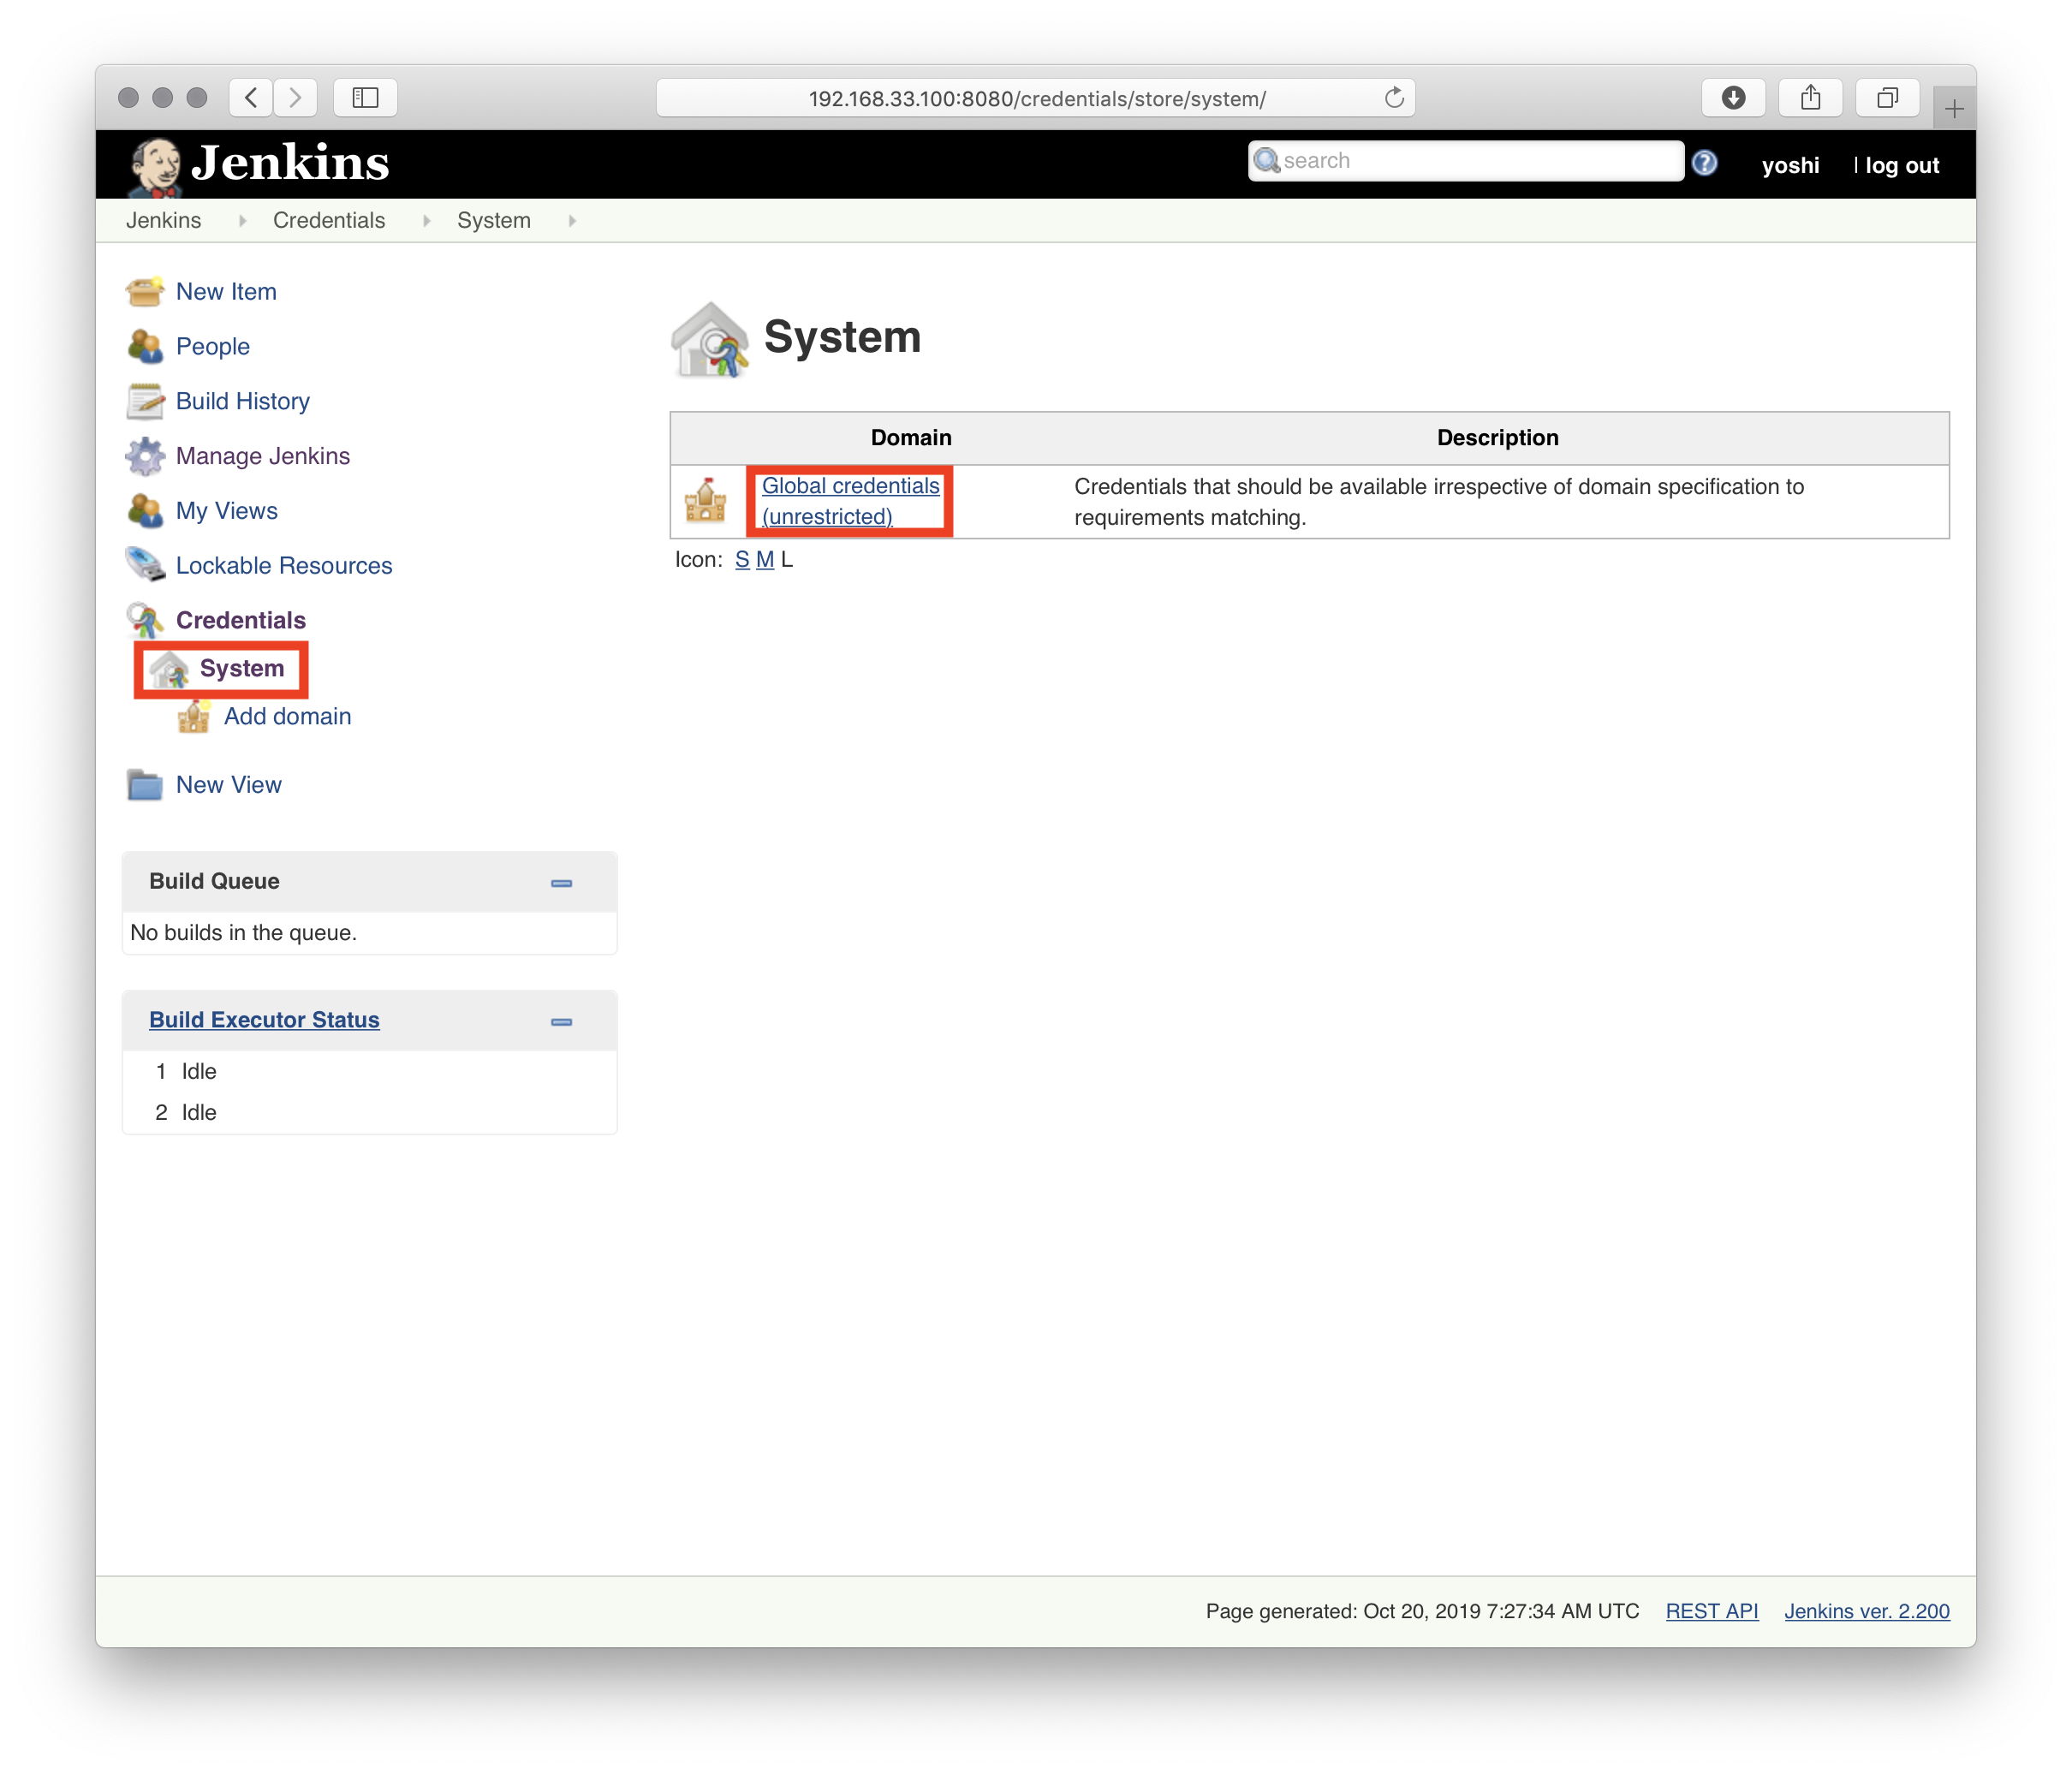Click the New Item box icon
Screen dimensions: 2072x1774
click(x=145, y=292)
